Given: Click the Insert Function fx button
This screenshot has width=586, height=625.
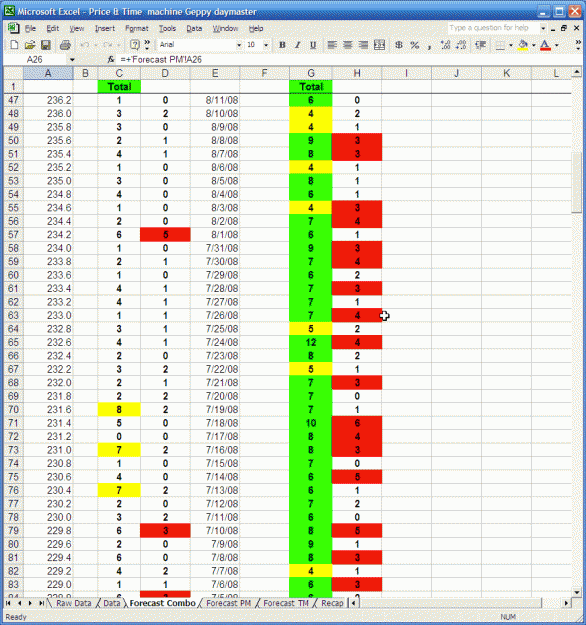Looking at the screenshot, I should point(111,59).
